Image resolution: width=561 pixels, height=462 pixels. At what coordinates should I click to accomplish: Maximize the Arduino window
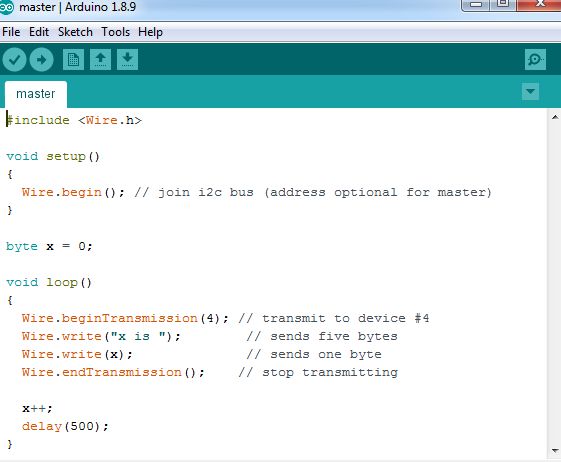503,4
